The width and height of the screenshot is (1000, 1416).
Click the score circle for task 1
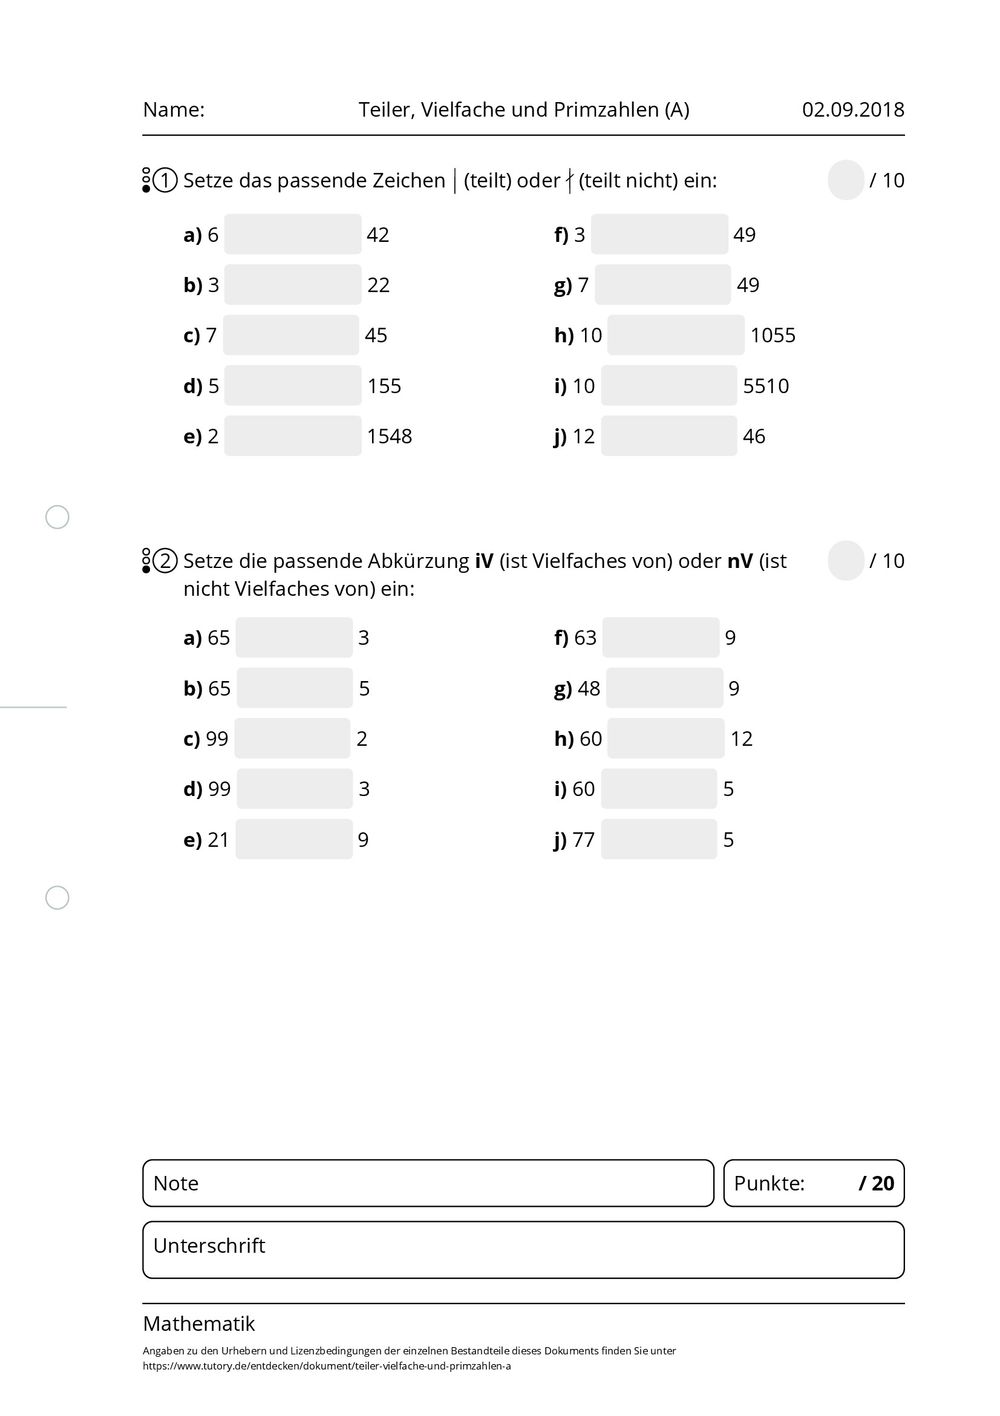(846, 180)
